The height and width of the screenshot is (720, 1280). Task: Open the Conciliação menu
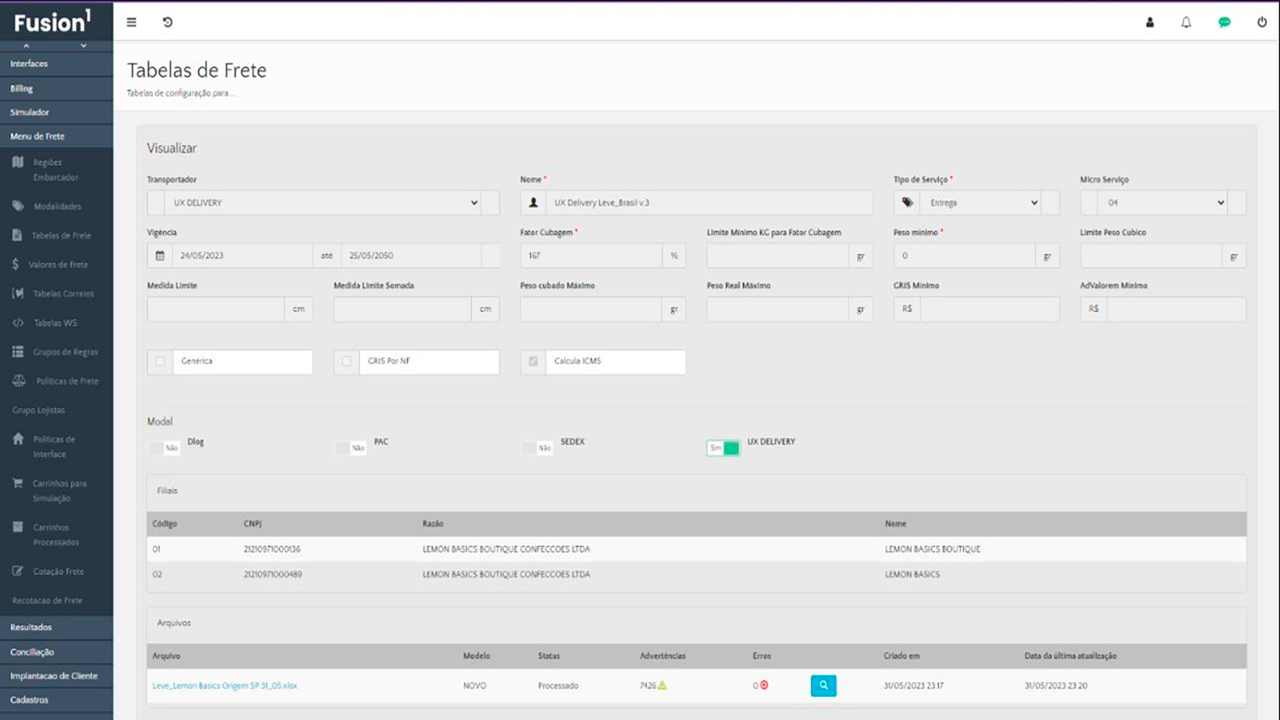click(x=56, y=651)
